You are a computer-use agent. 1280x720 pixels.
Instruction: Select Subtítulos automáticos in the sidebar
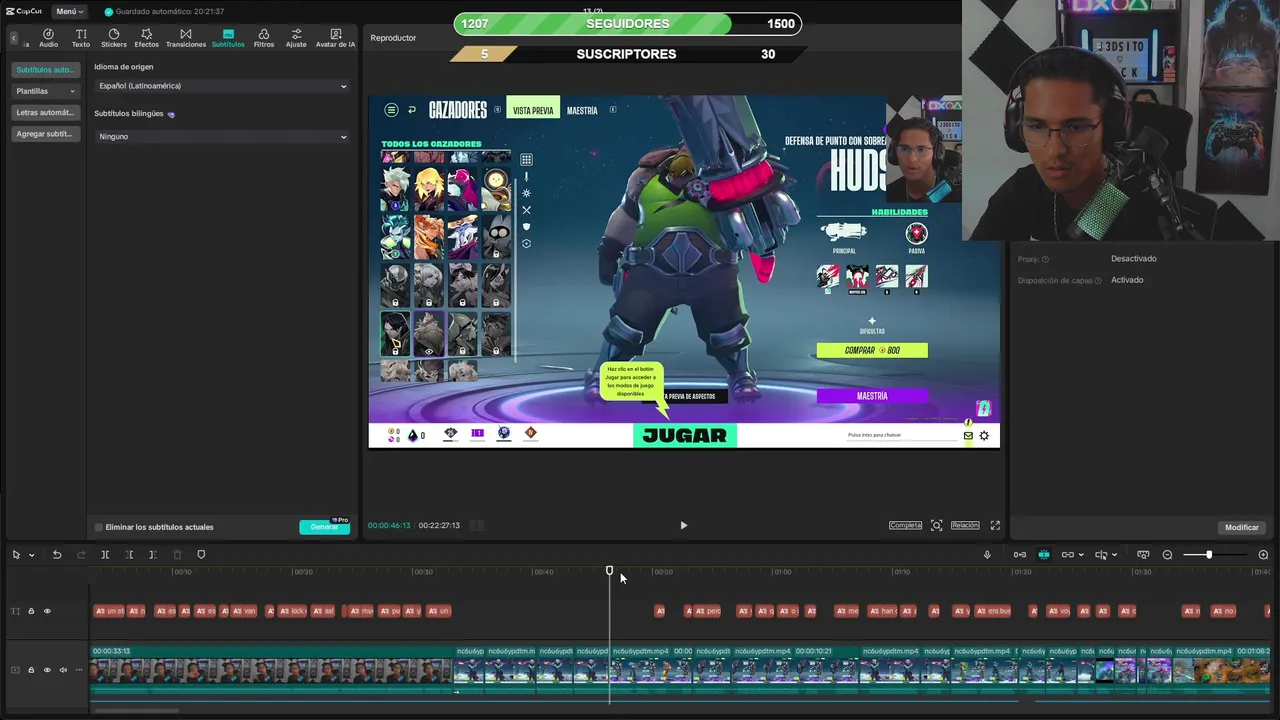[x=45, y=70]
